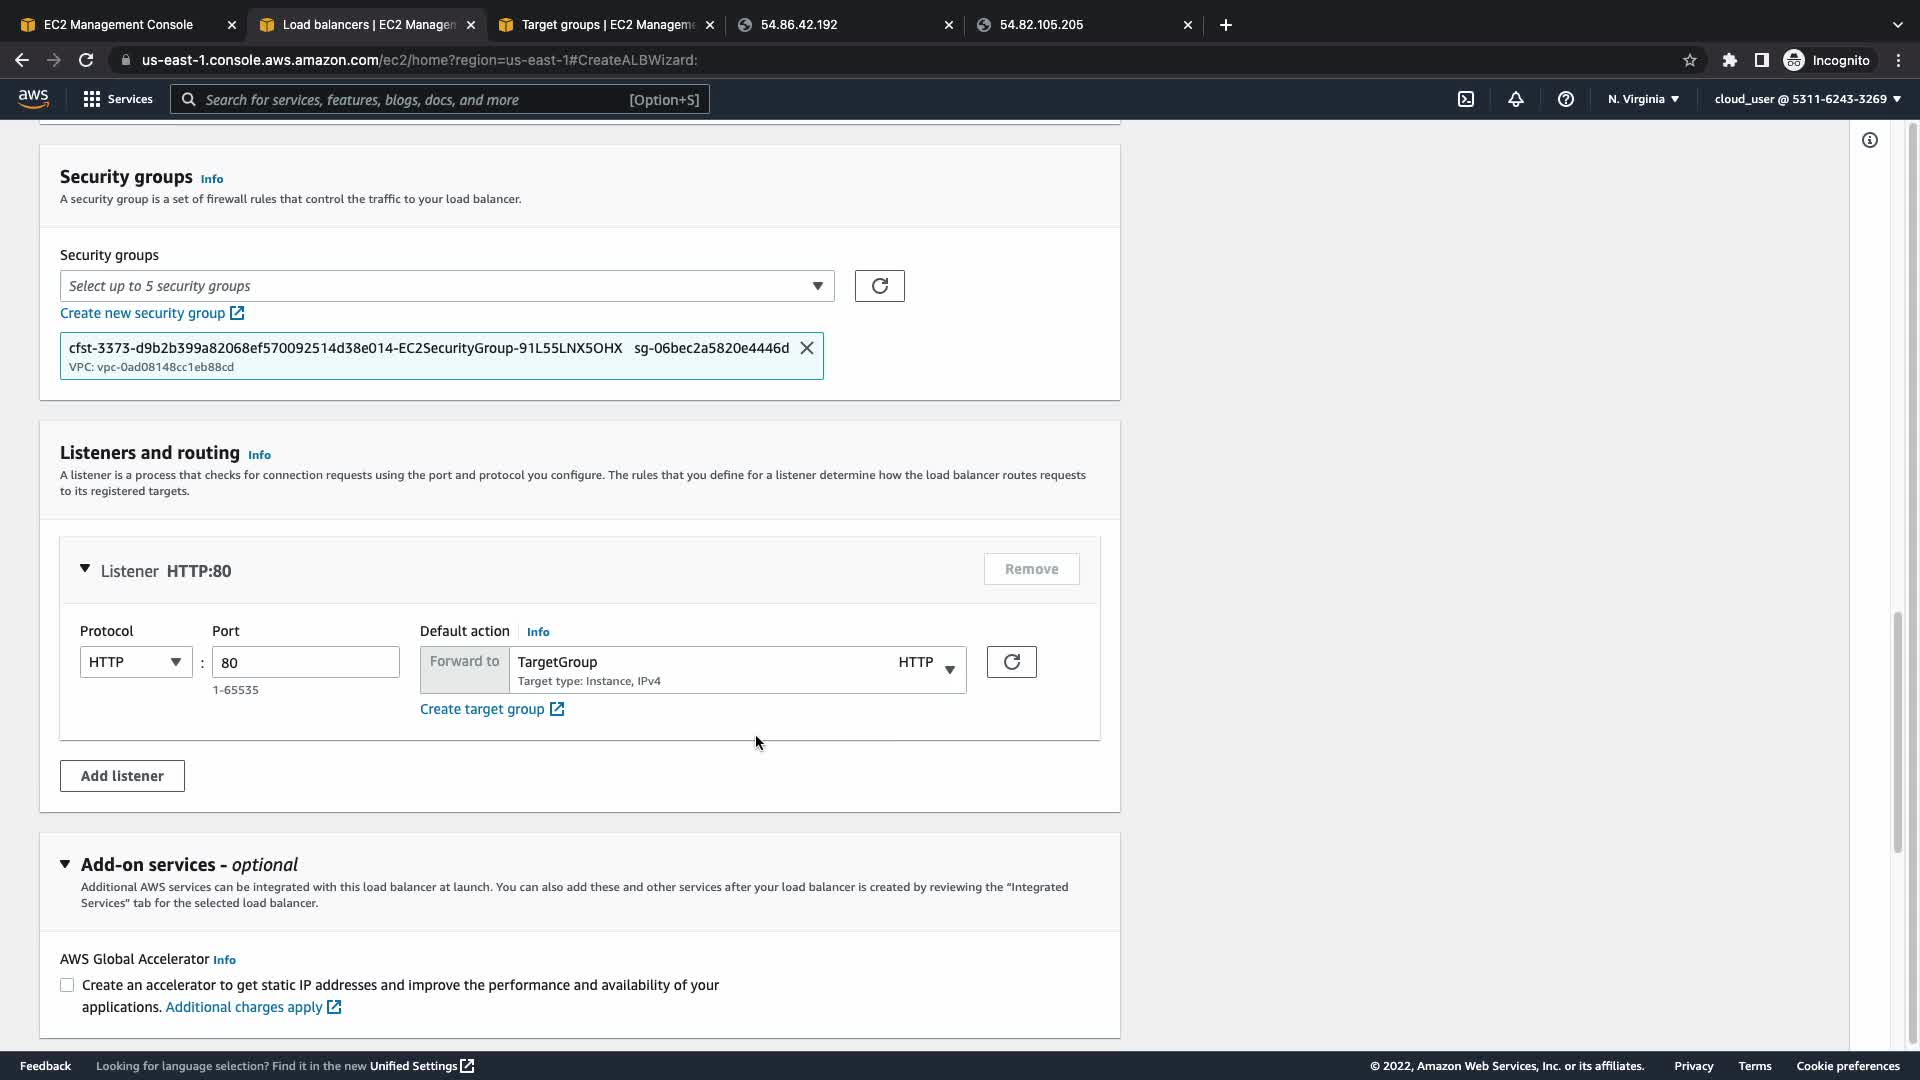This screenshot has width=1920, height=1080.
Task: Open the AWS support help icon
Action: coord(1566,99)
